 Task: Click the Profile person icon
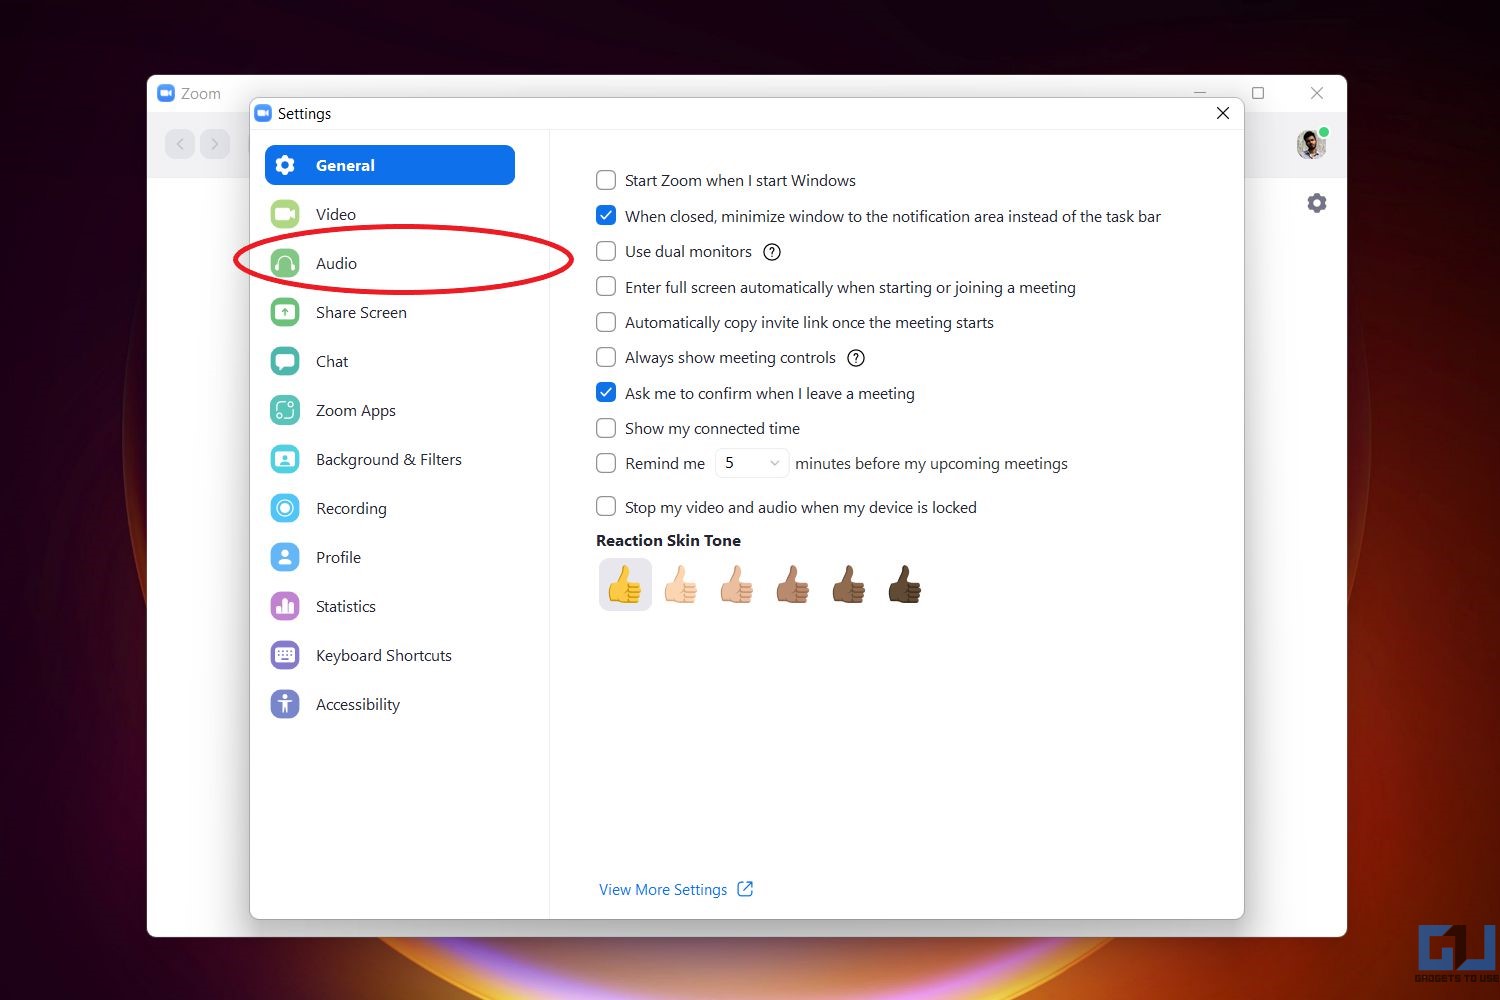pos(285,557)
